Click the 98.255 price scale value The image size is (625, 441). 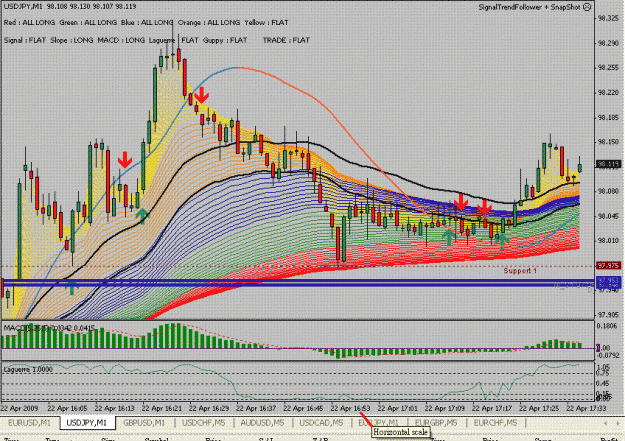click(x=608, y=68)
